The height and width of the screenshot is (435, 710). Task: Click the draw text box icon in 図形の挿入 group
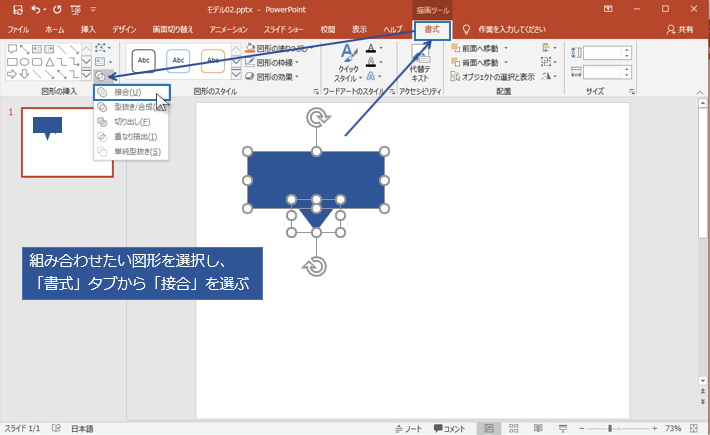tap(101, 62)
